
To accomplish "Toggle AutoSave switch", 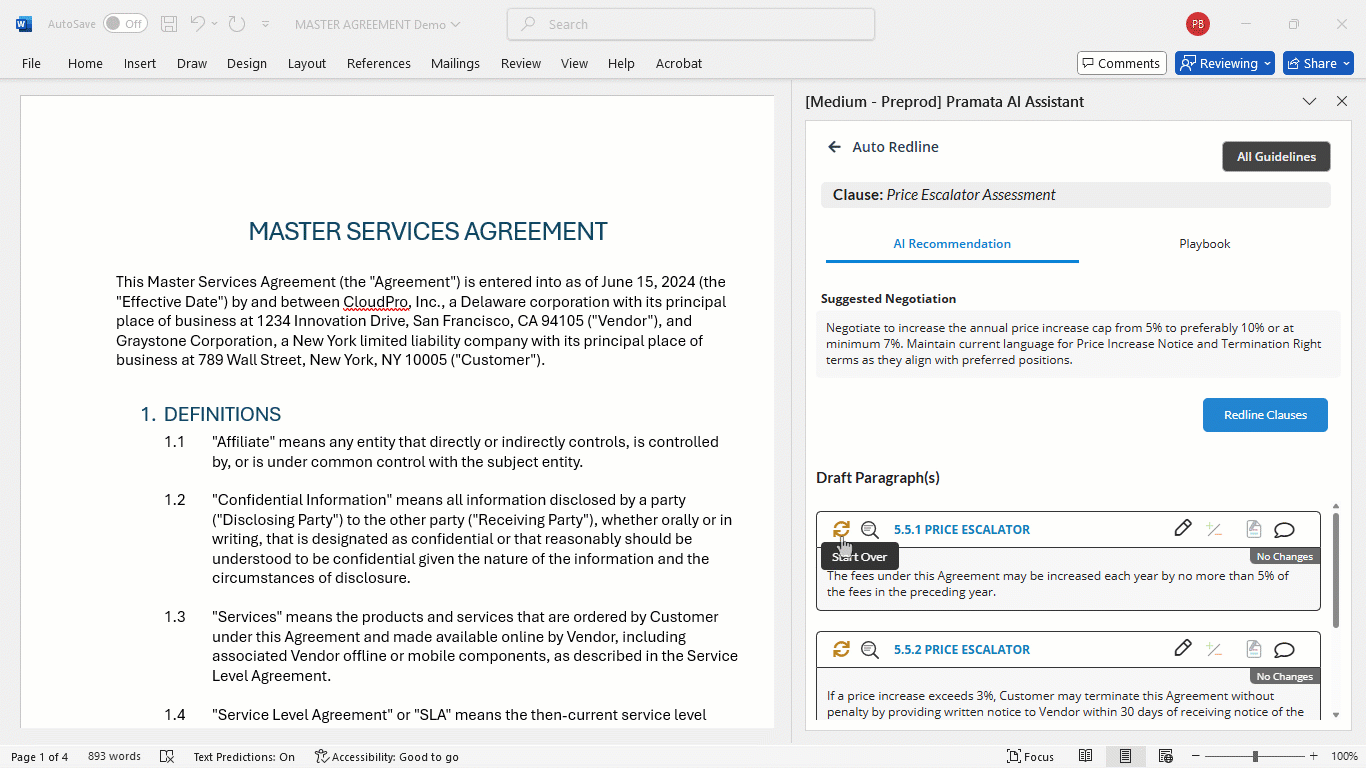I will [x=125, y=24].
